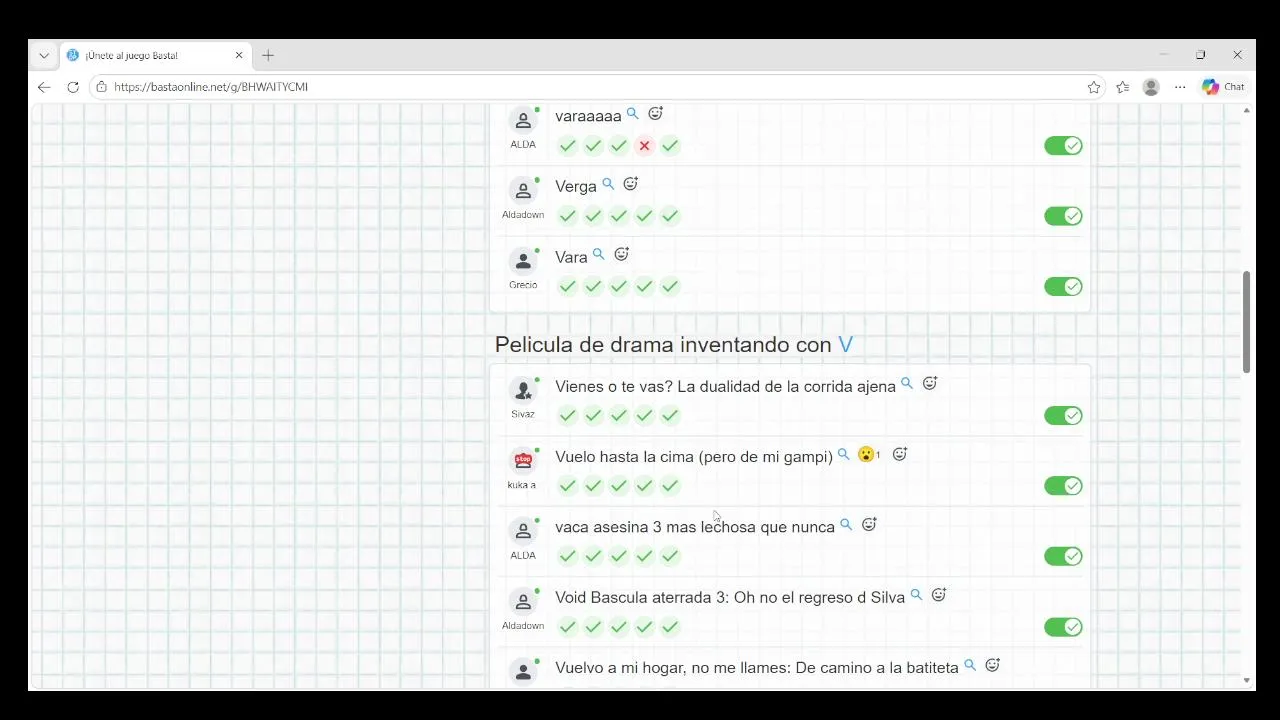Click Aldadown's avatar beside 'Void Bascula'

pos(523,602)
